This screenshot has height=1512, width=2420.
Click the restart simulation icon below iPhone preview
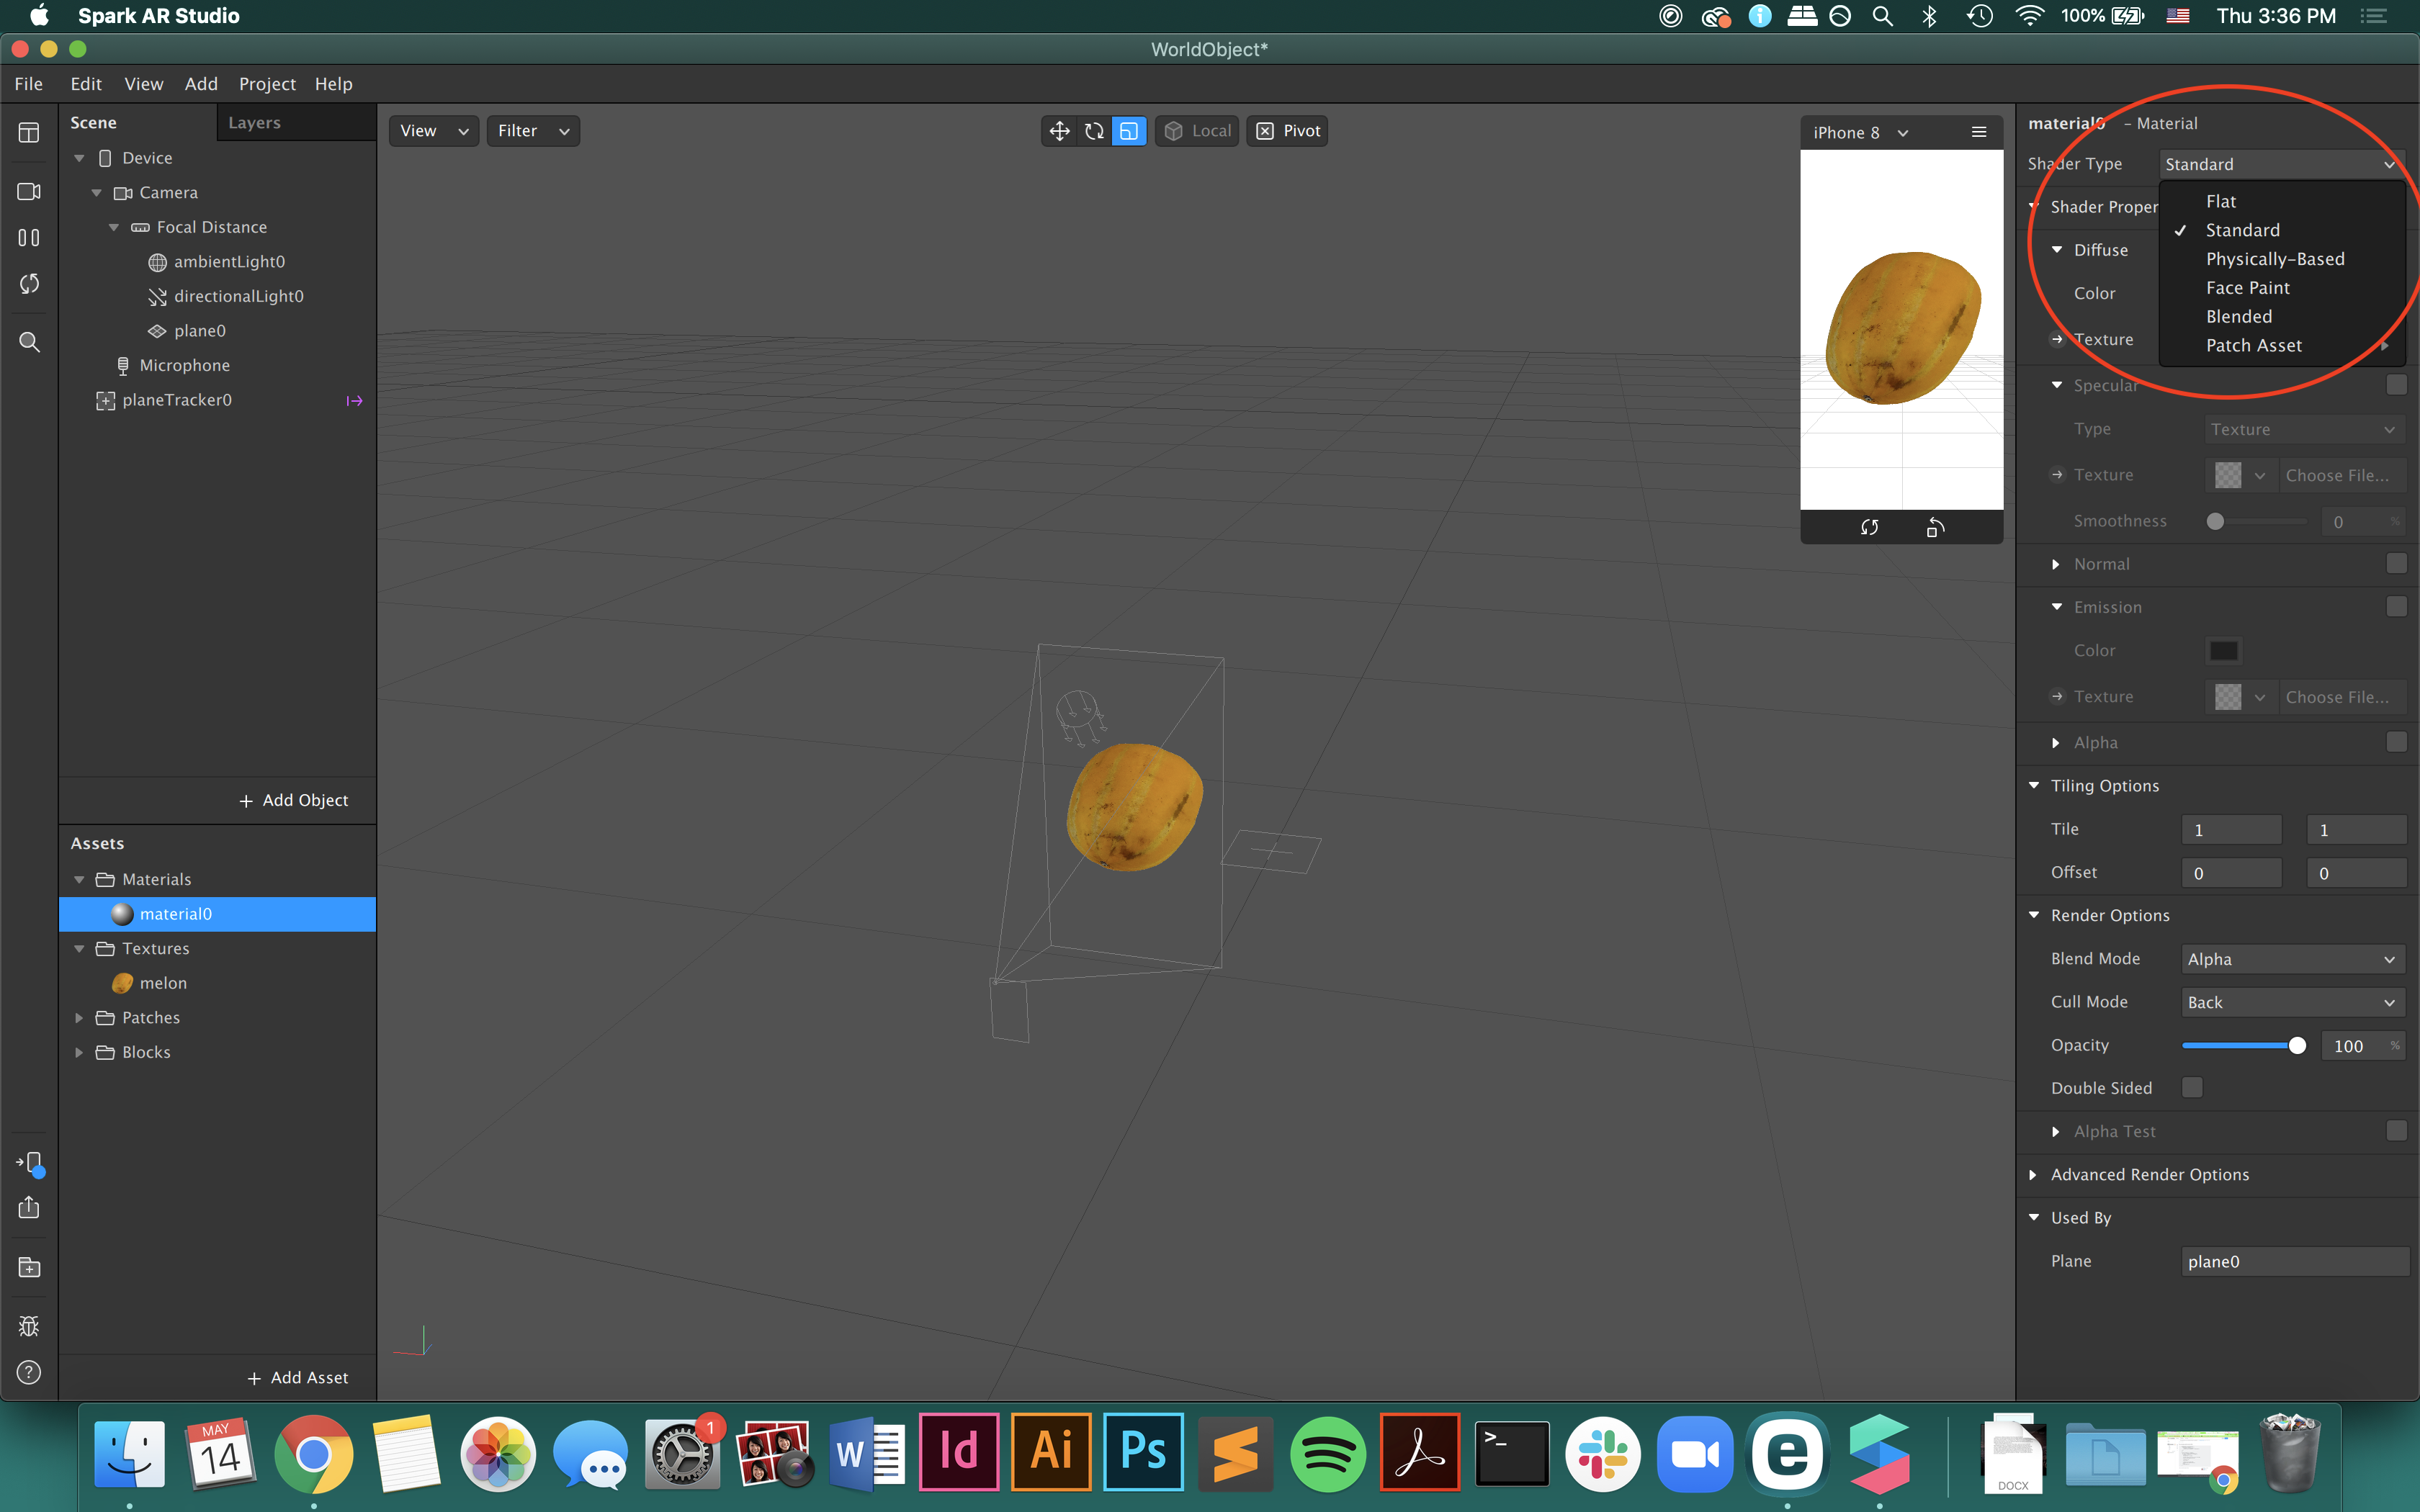click(x=1869, y=528)
